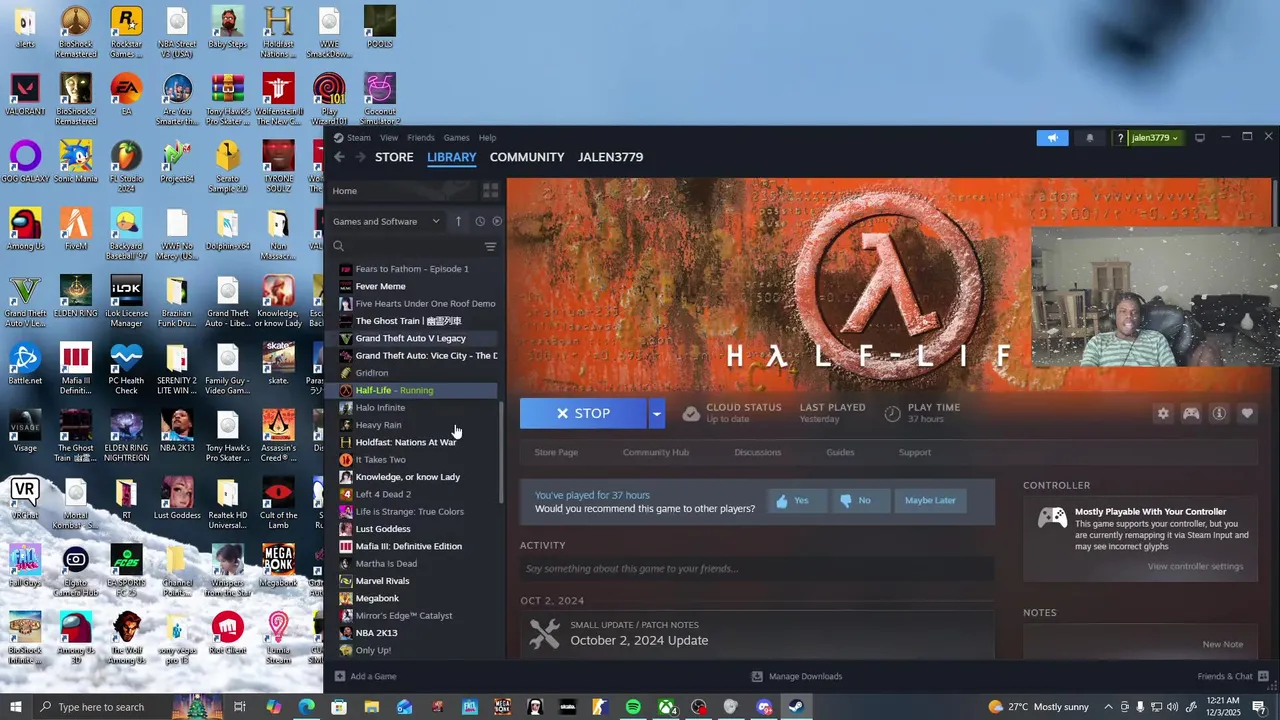Image resolution: width=1280 pixels, height=720 pixels.
Task: Open the Friends menu
Action: [421, 138]
